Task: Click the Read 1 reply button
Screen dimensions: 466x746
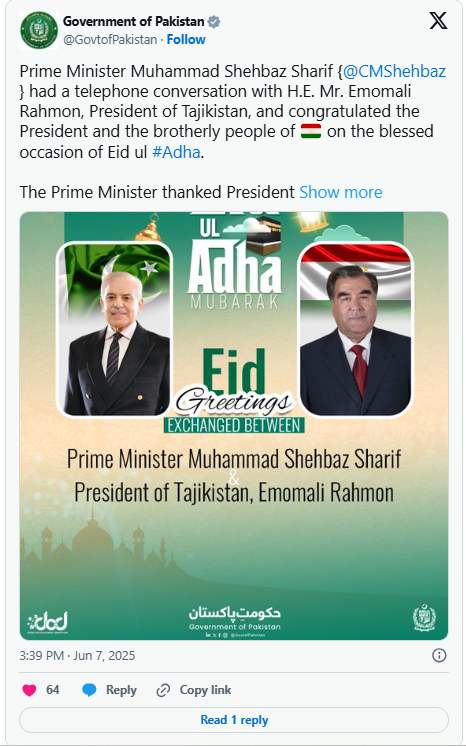Action: [x=234, y=720]
